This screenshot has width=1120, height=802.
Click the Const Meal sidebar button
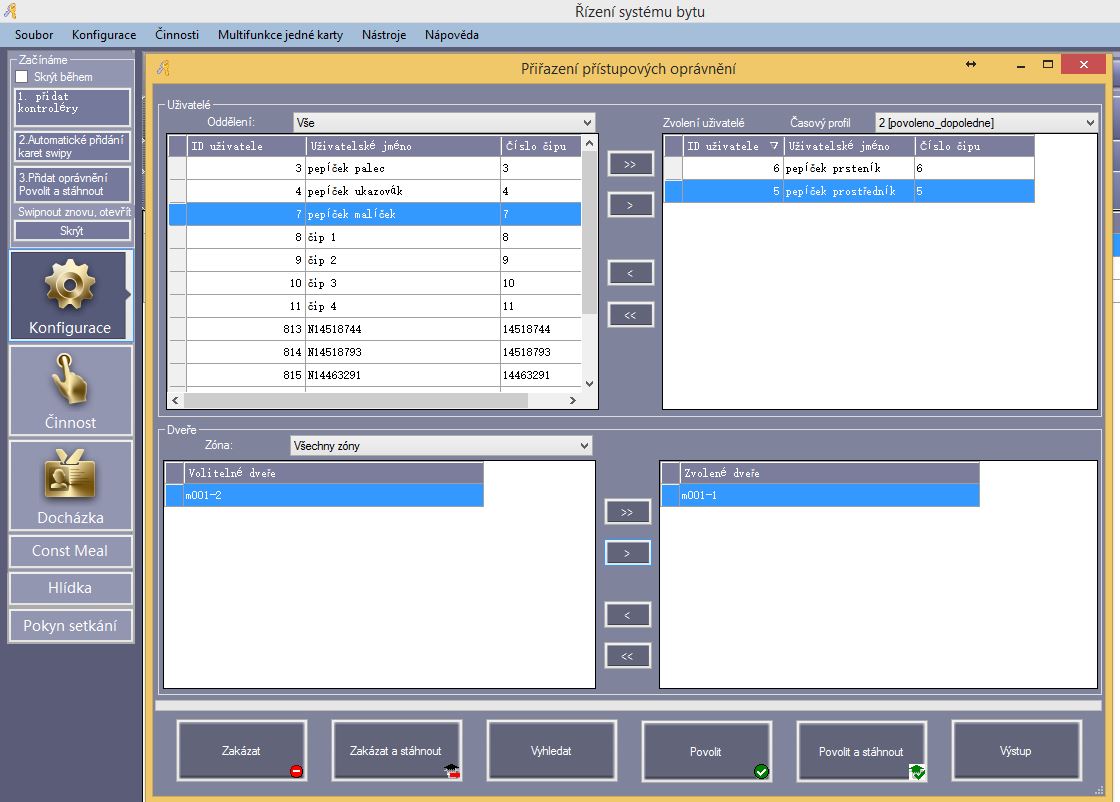[x=71, y=551]
